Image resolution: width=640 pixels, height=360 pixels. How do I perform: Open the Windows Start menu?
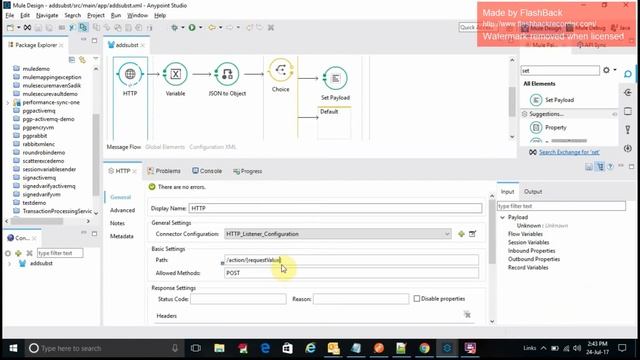[13, 348]
